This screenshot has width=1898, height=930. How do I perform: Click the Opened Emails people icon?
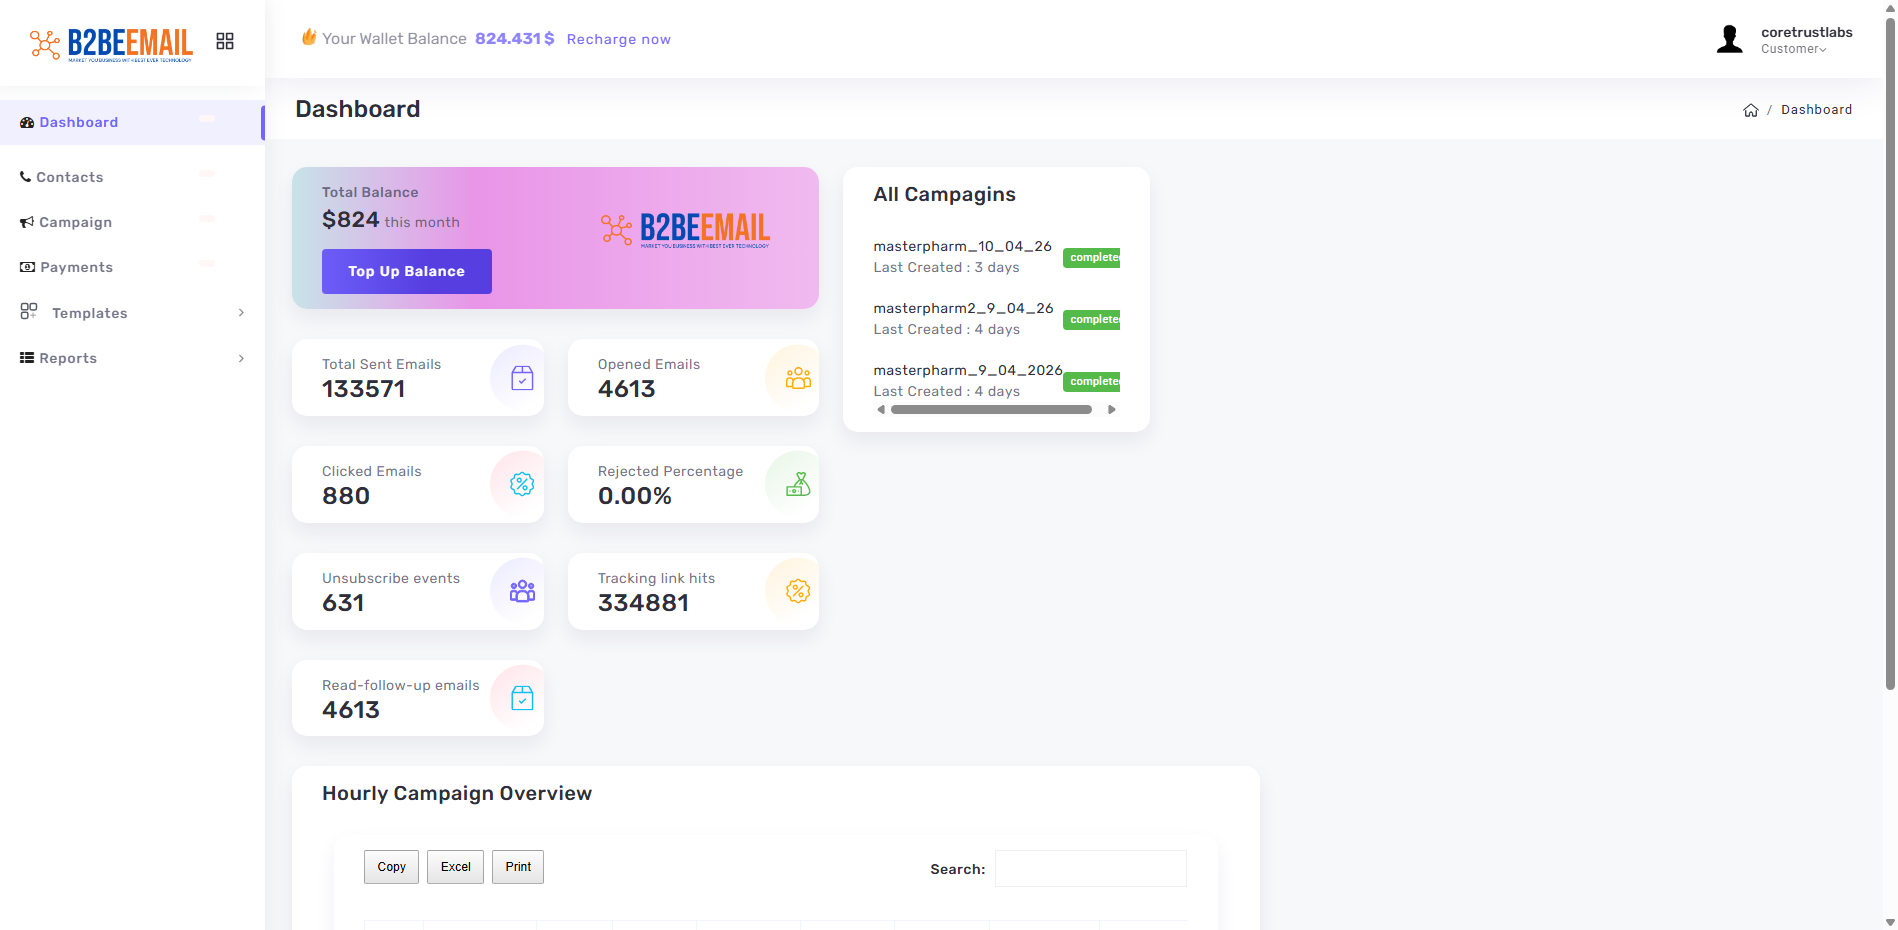(x=798, y=378)
